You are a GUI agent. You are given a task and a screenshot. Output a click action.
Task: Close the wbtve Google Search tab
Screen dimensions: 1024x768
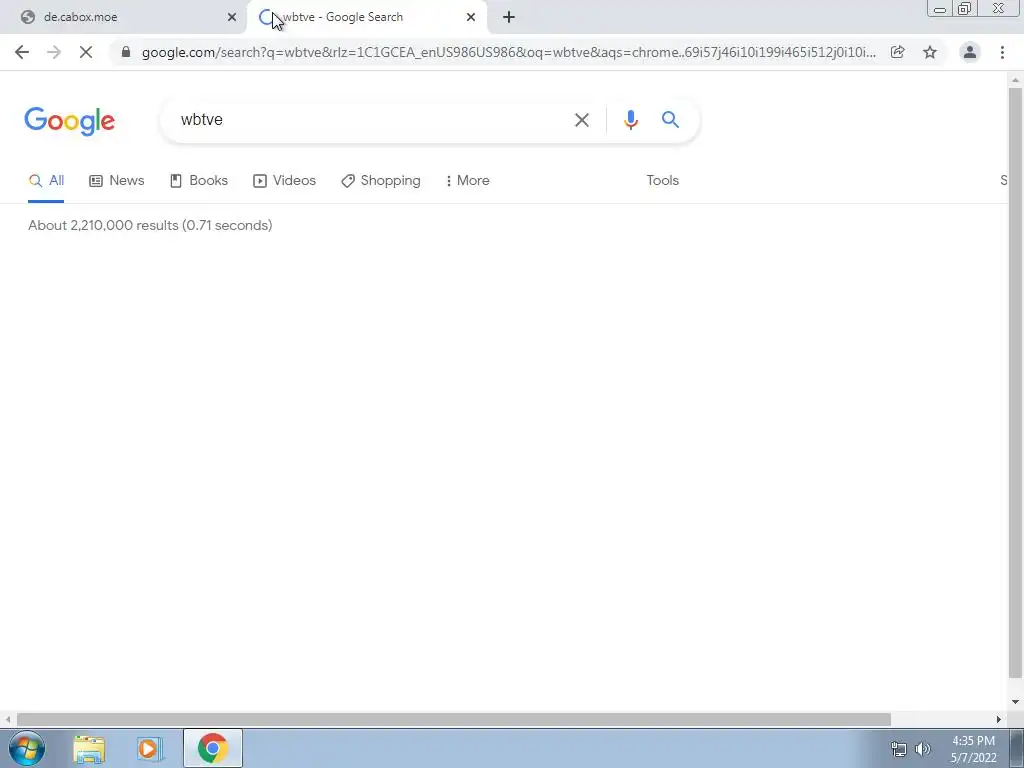coord(471,17)
